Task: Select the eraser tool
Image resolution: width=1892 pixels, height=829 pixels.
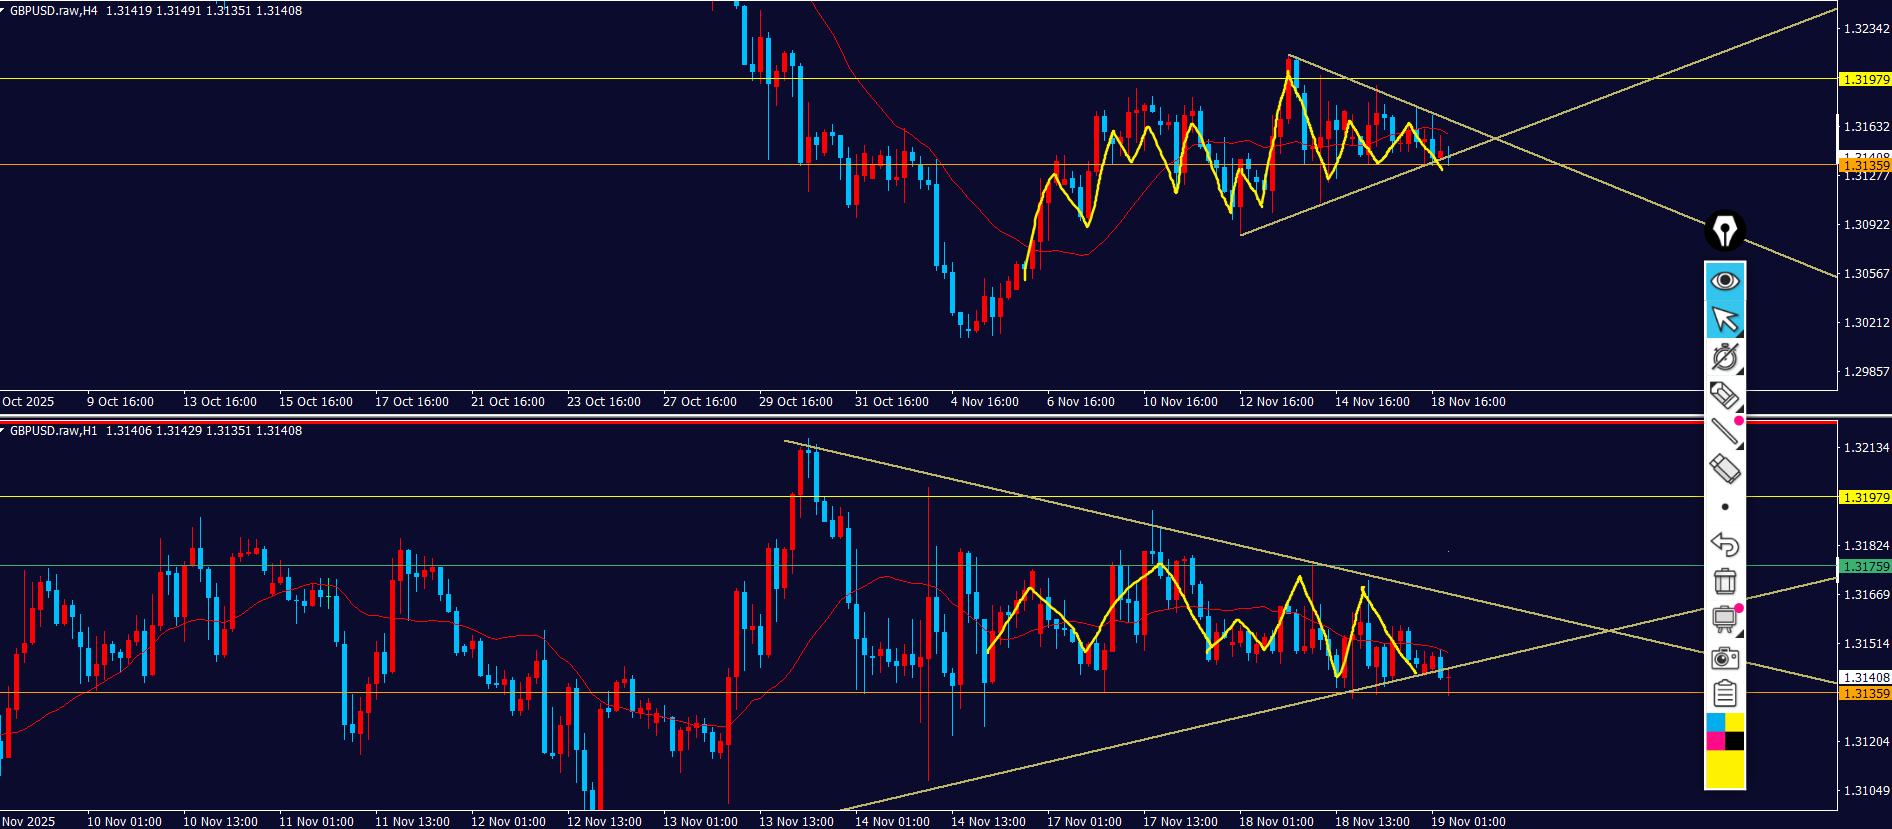Action: (1724, 469)
